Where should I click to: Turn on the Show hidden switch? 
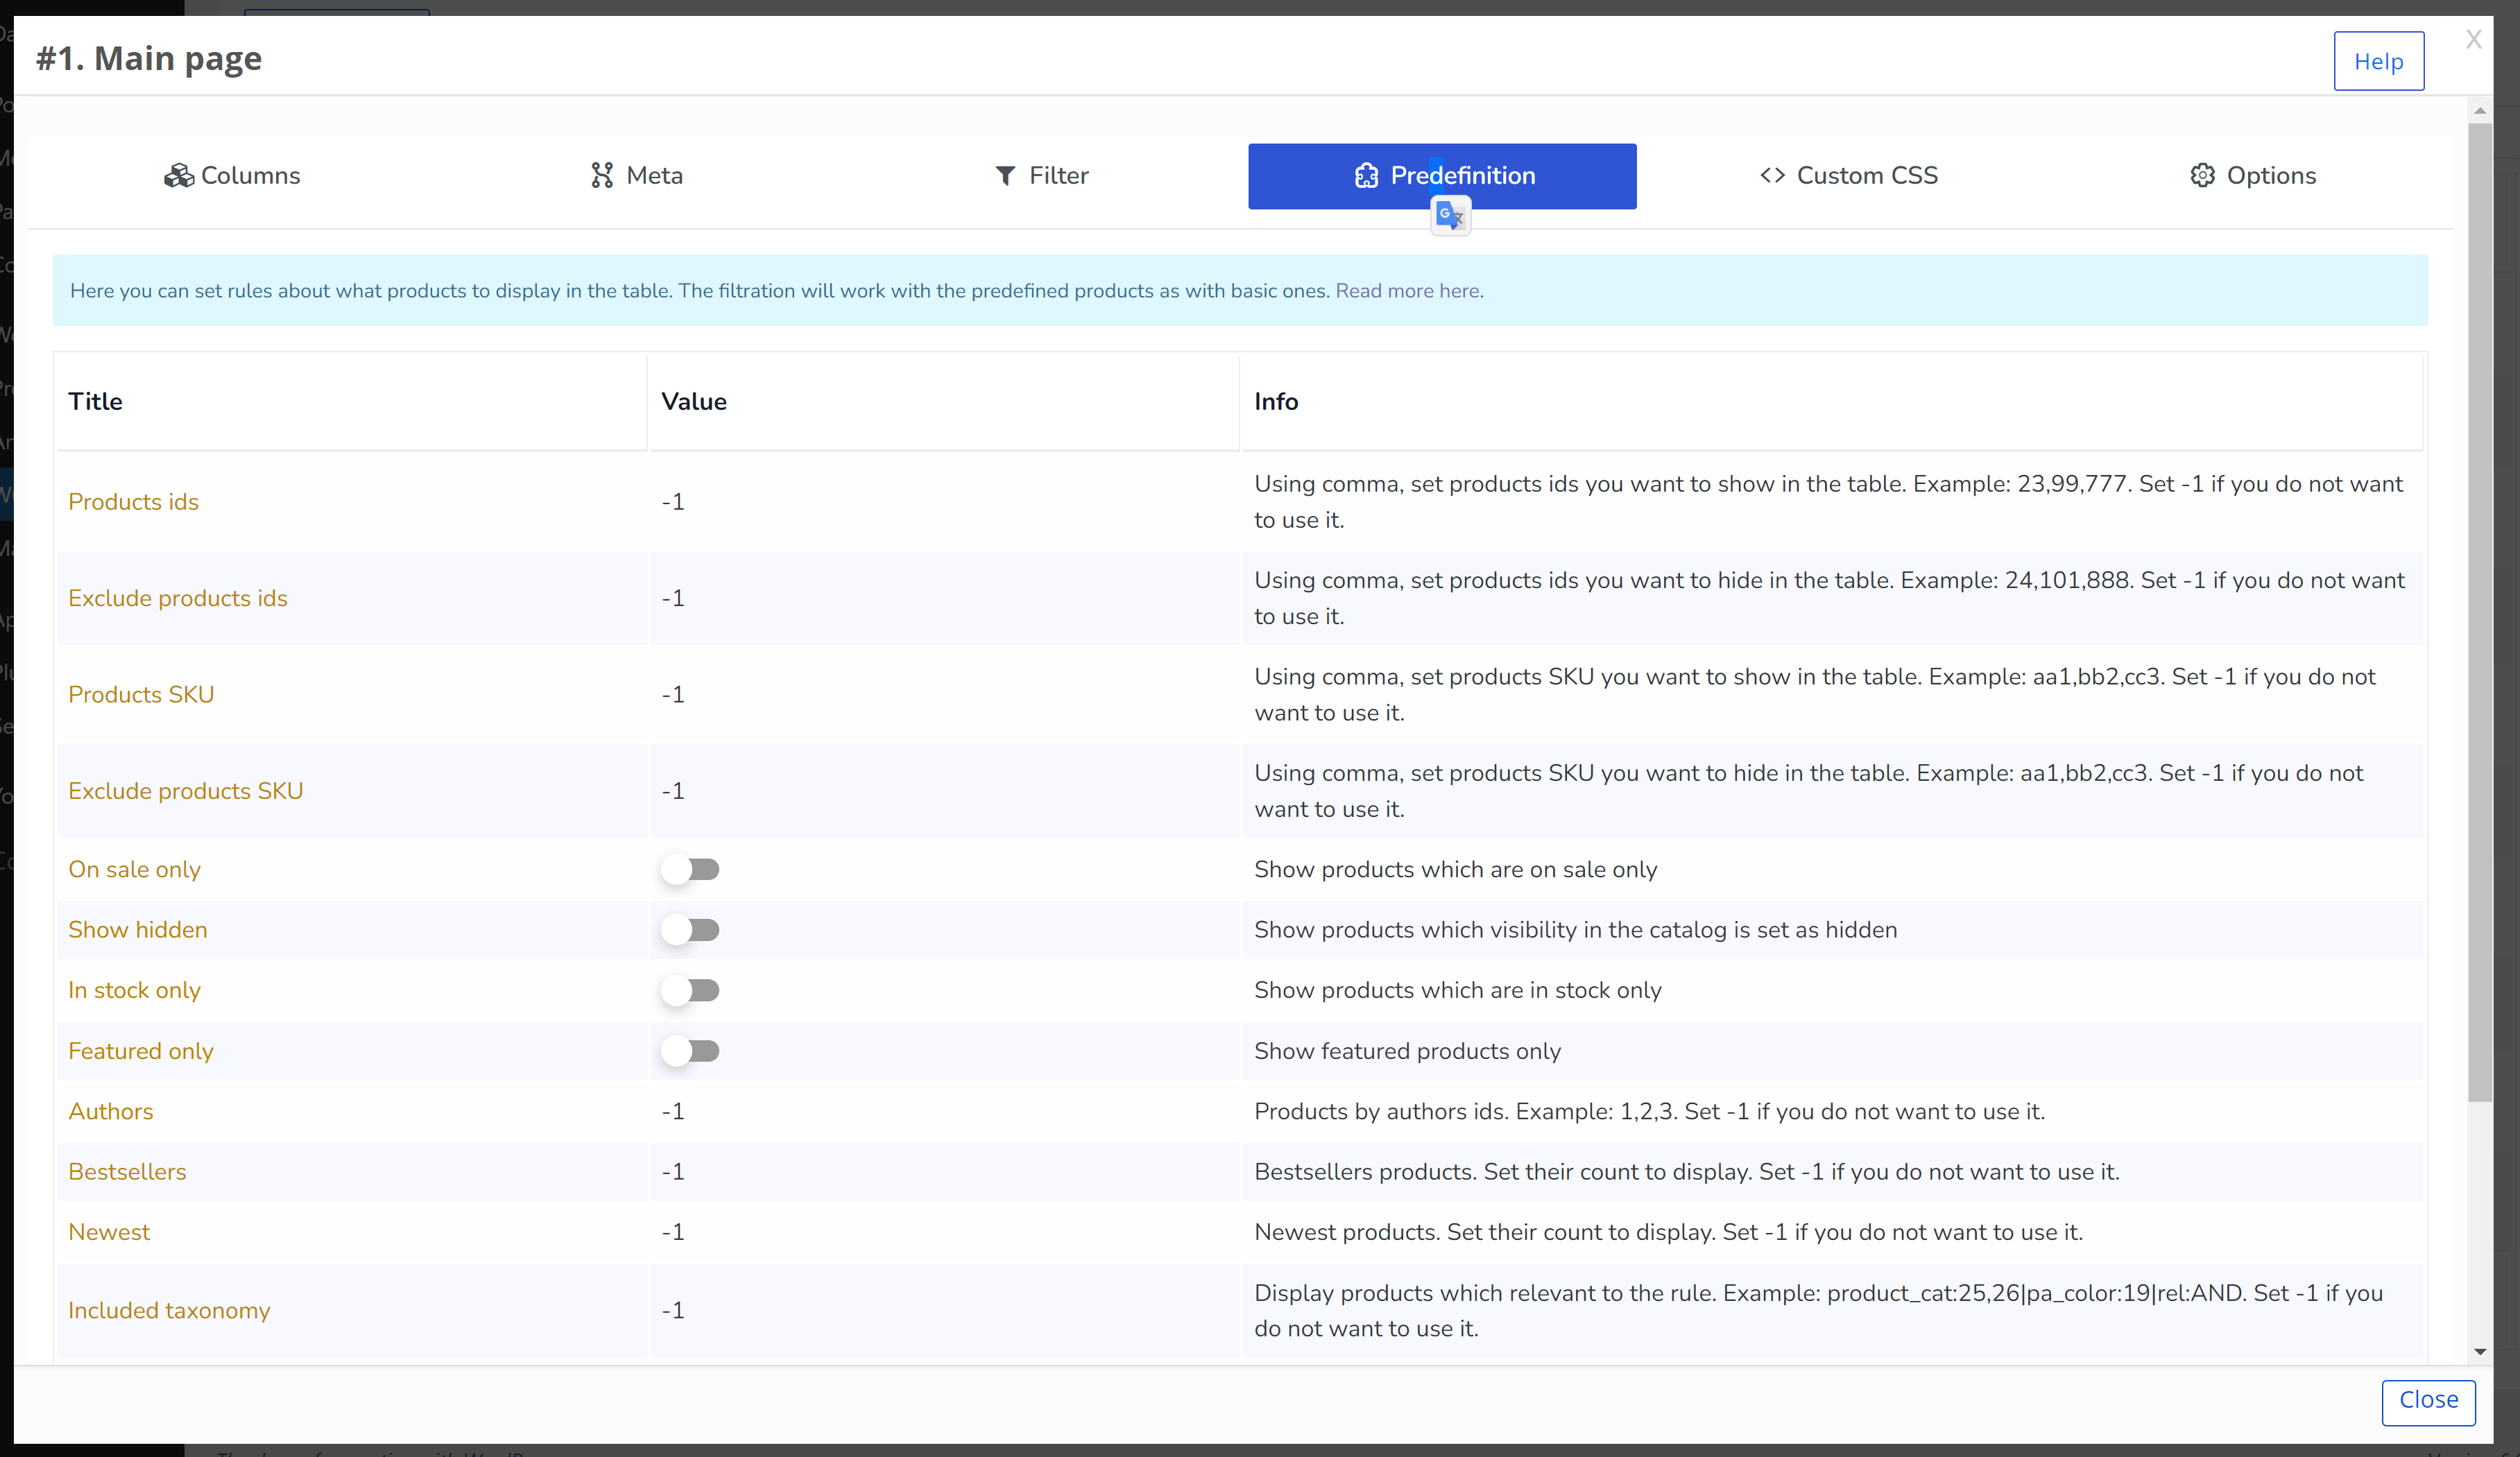[690, 930]
